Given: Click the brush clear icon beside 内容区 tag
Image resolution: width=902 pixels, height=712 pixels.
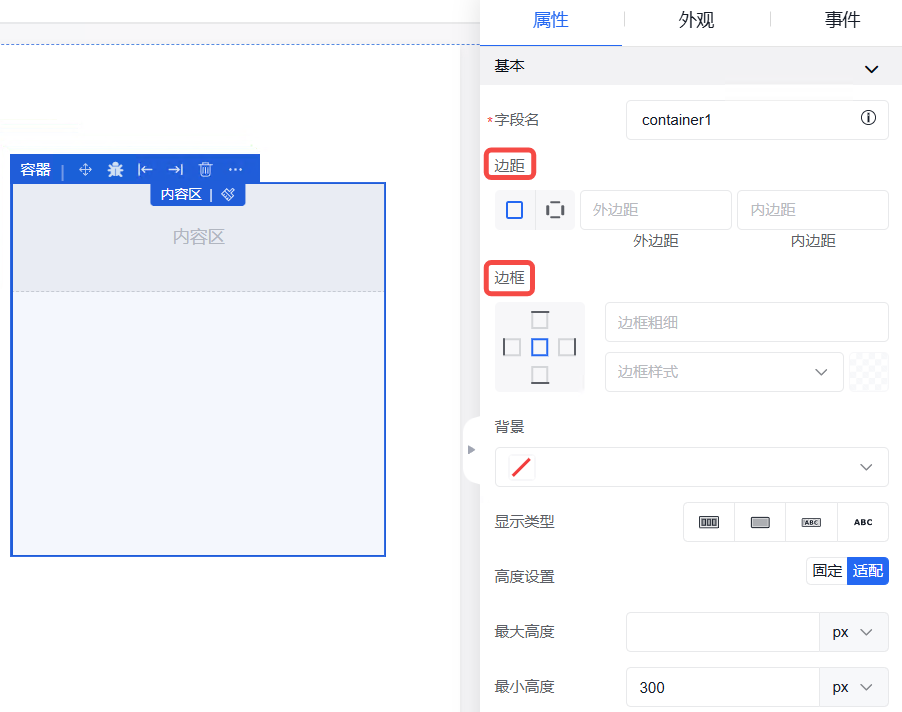Looking at the screenshot, I should [x=228, y=194].
